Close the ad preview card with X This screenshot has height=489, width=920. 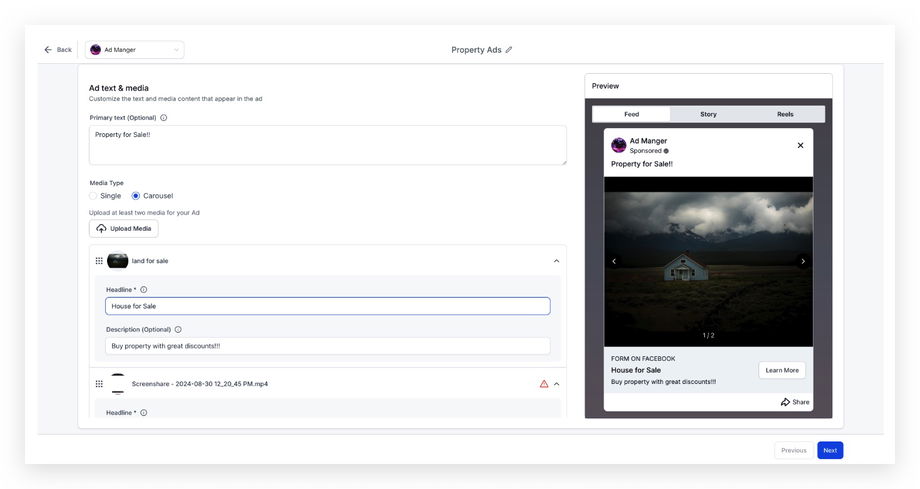(x=800, y=145)
